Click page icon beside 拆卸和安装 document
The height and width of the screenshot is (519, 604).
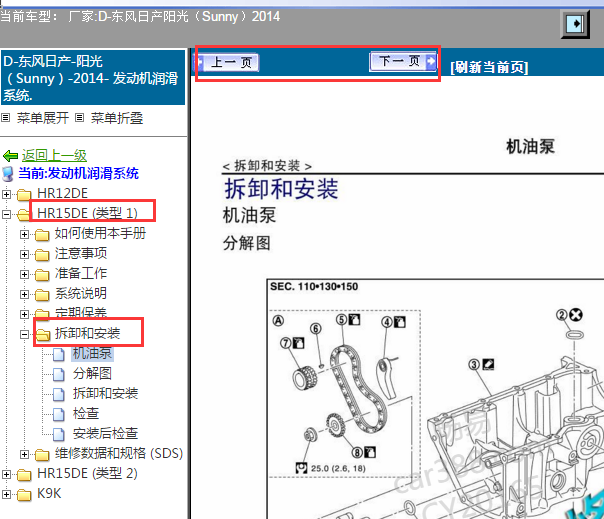point(59,395)
